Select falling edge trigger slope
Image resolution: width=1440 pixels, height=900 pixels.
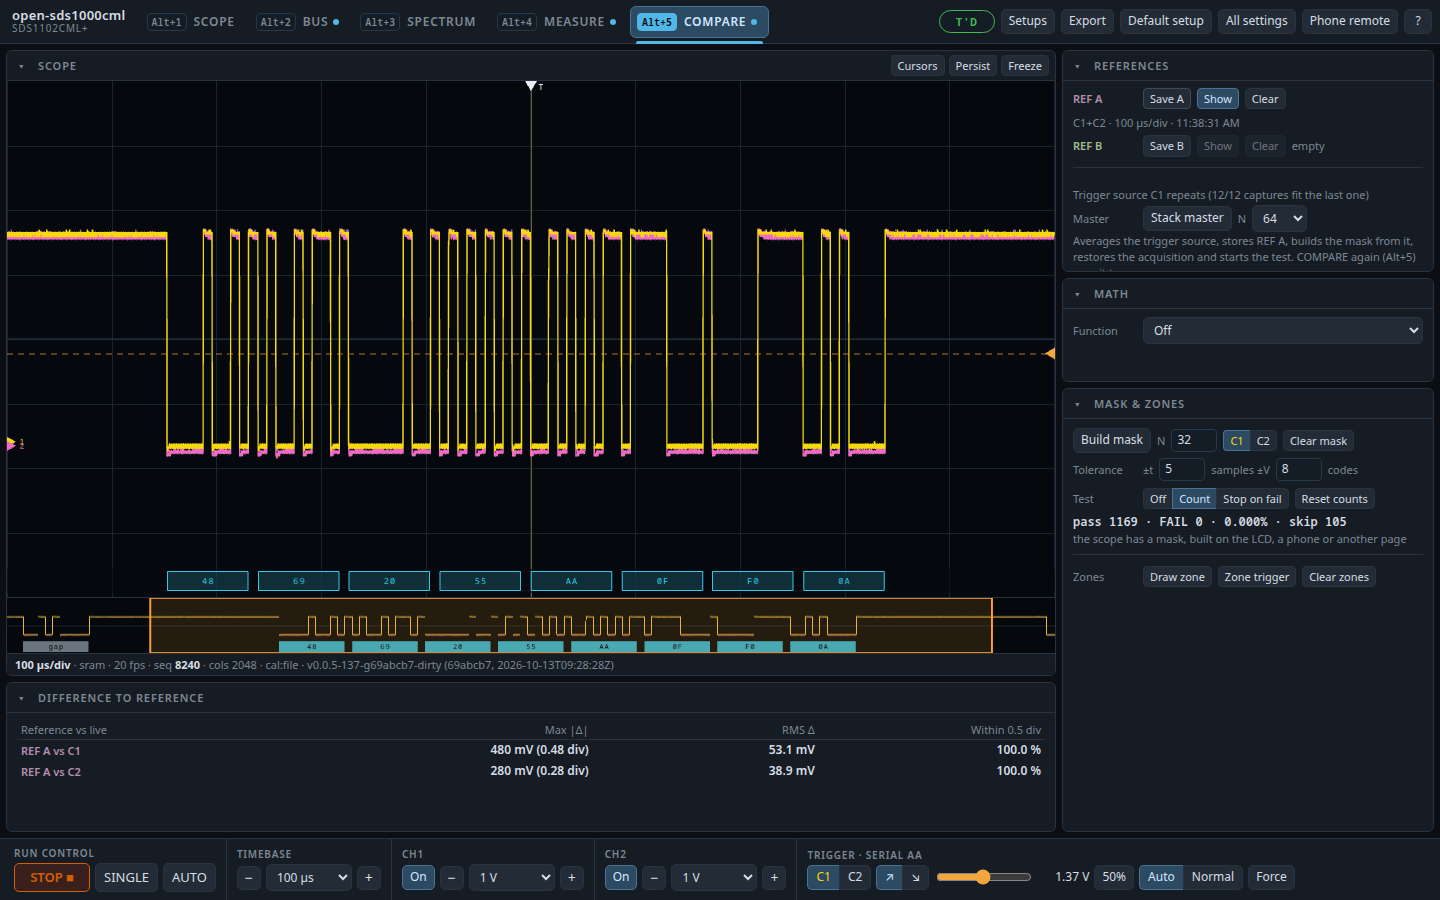tap(915, 877)
